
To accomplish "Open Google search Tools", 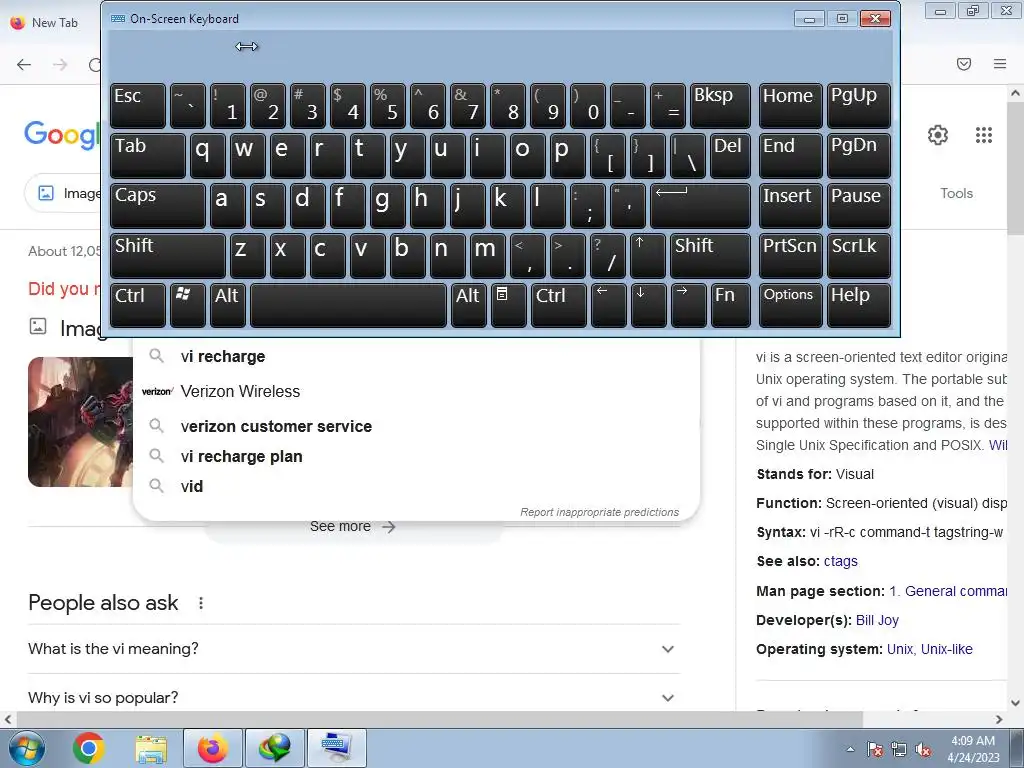I will click(956, 193).
